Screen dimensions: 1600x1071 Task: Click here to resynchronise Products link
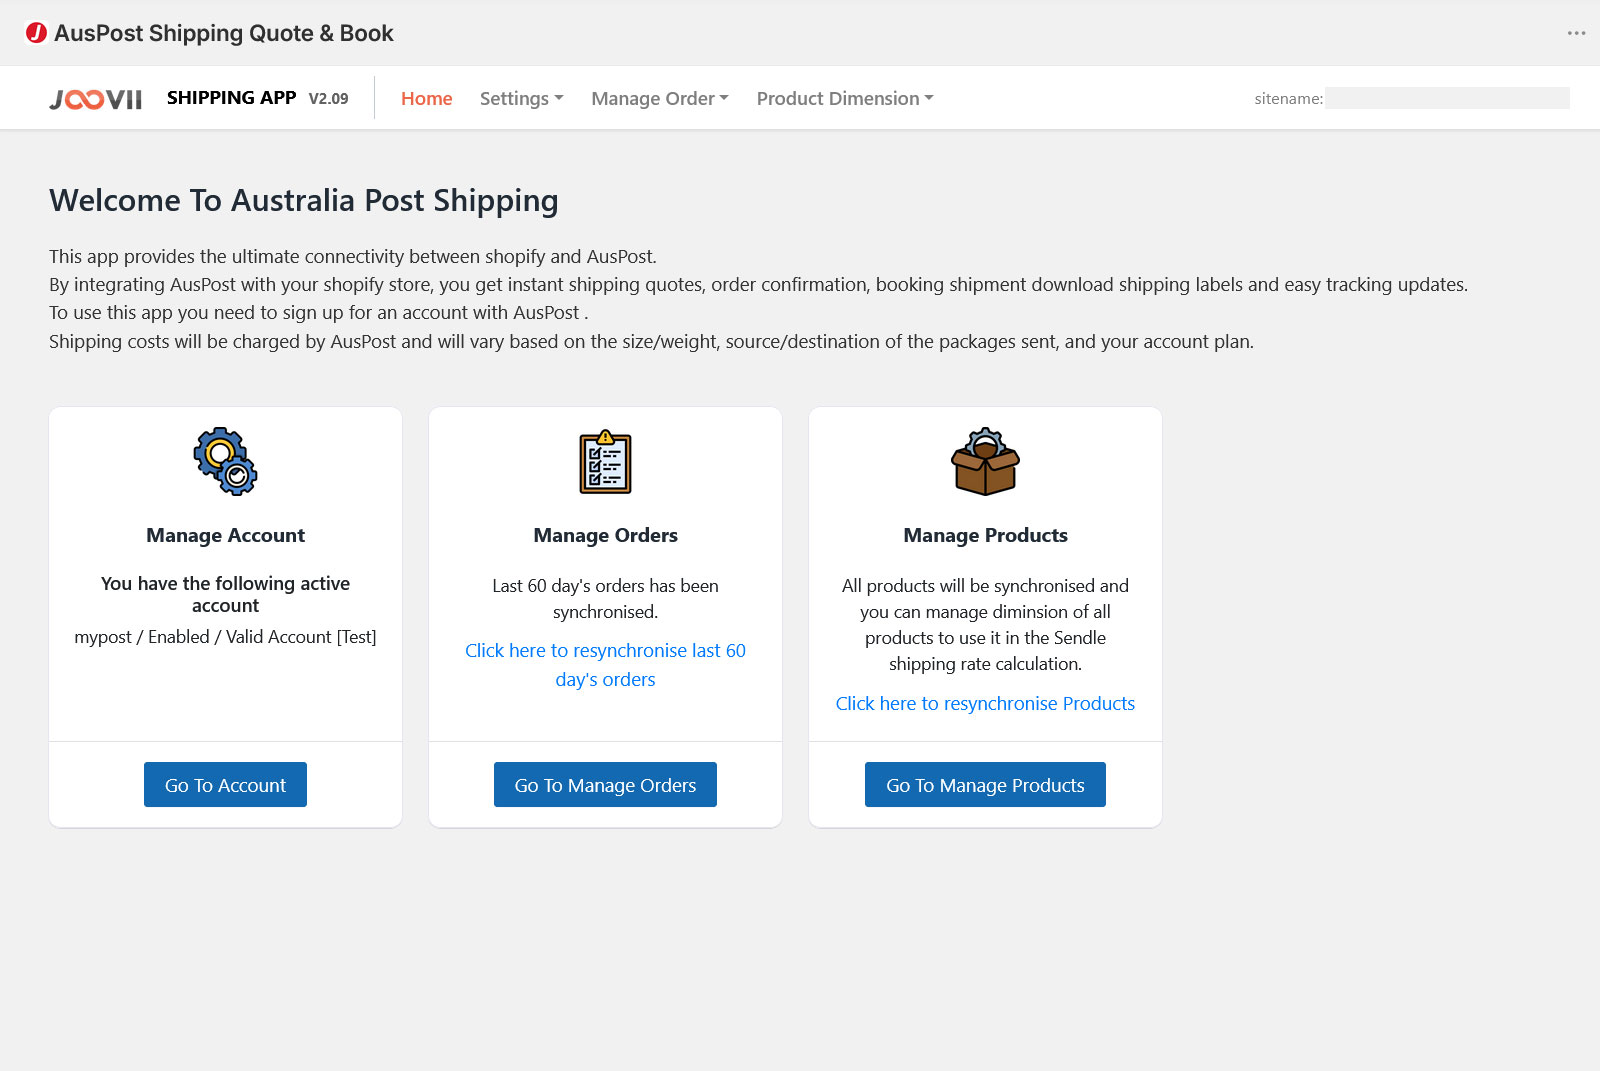point(985,703)
